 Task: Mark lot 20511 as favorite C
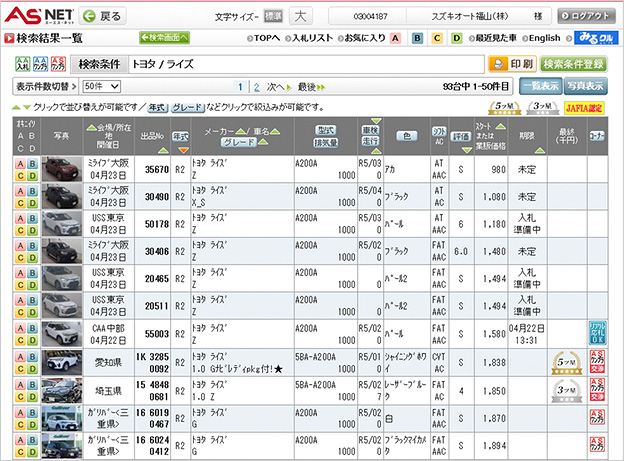point(20,312)
